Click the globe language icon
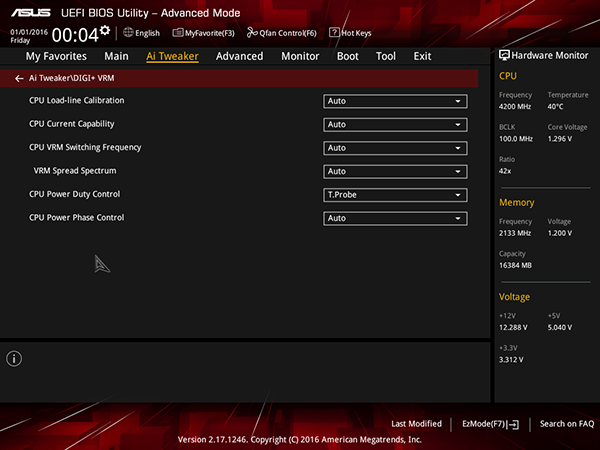 tap(128, 33)
